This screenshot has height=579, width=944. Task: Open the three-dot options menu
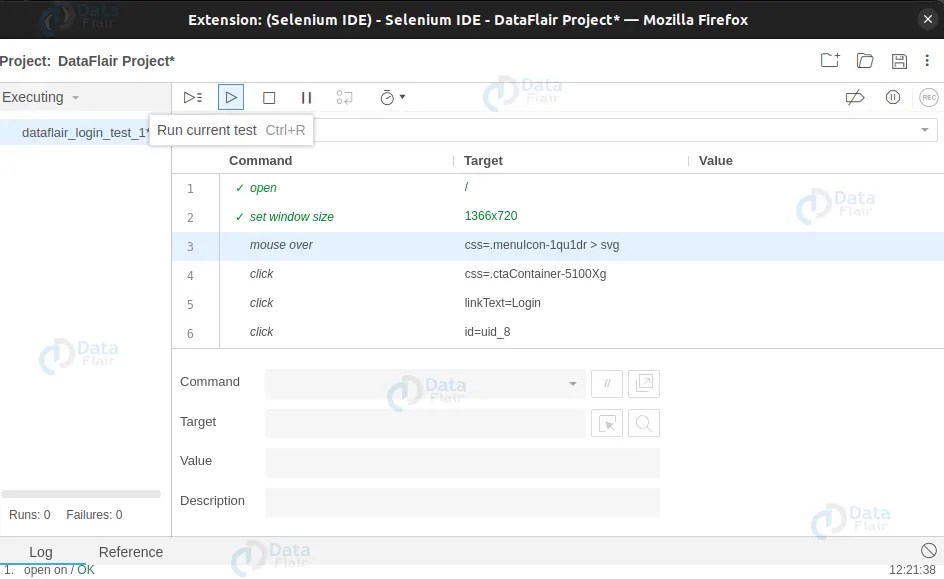point(927,60)
